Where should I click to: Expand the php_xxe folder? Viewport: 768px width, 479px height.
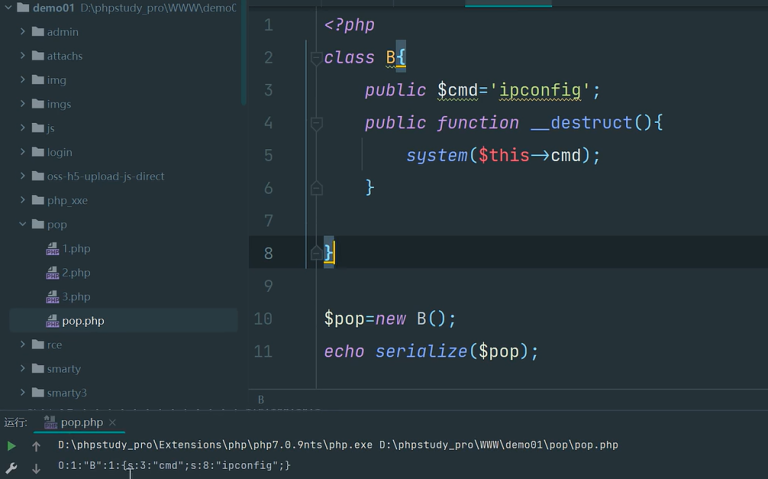point(23,201)
